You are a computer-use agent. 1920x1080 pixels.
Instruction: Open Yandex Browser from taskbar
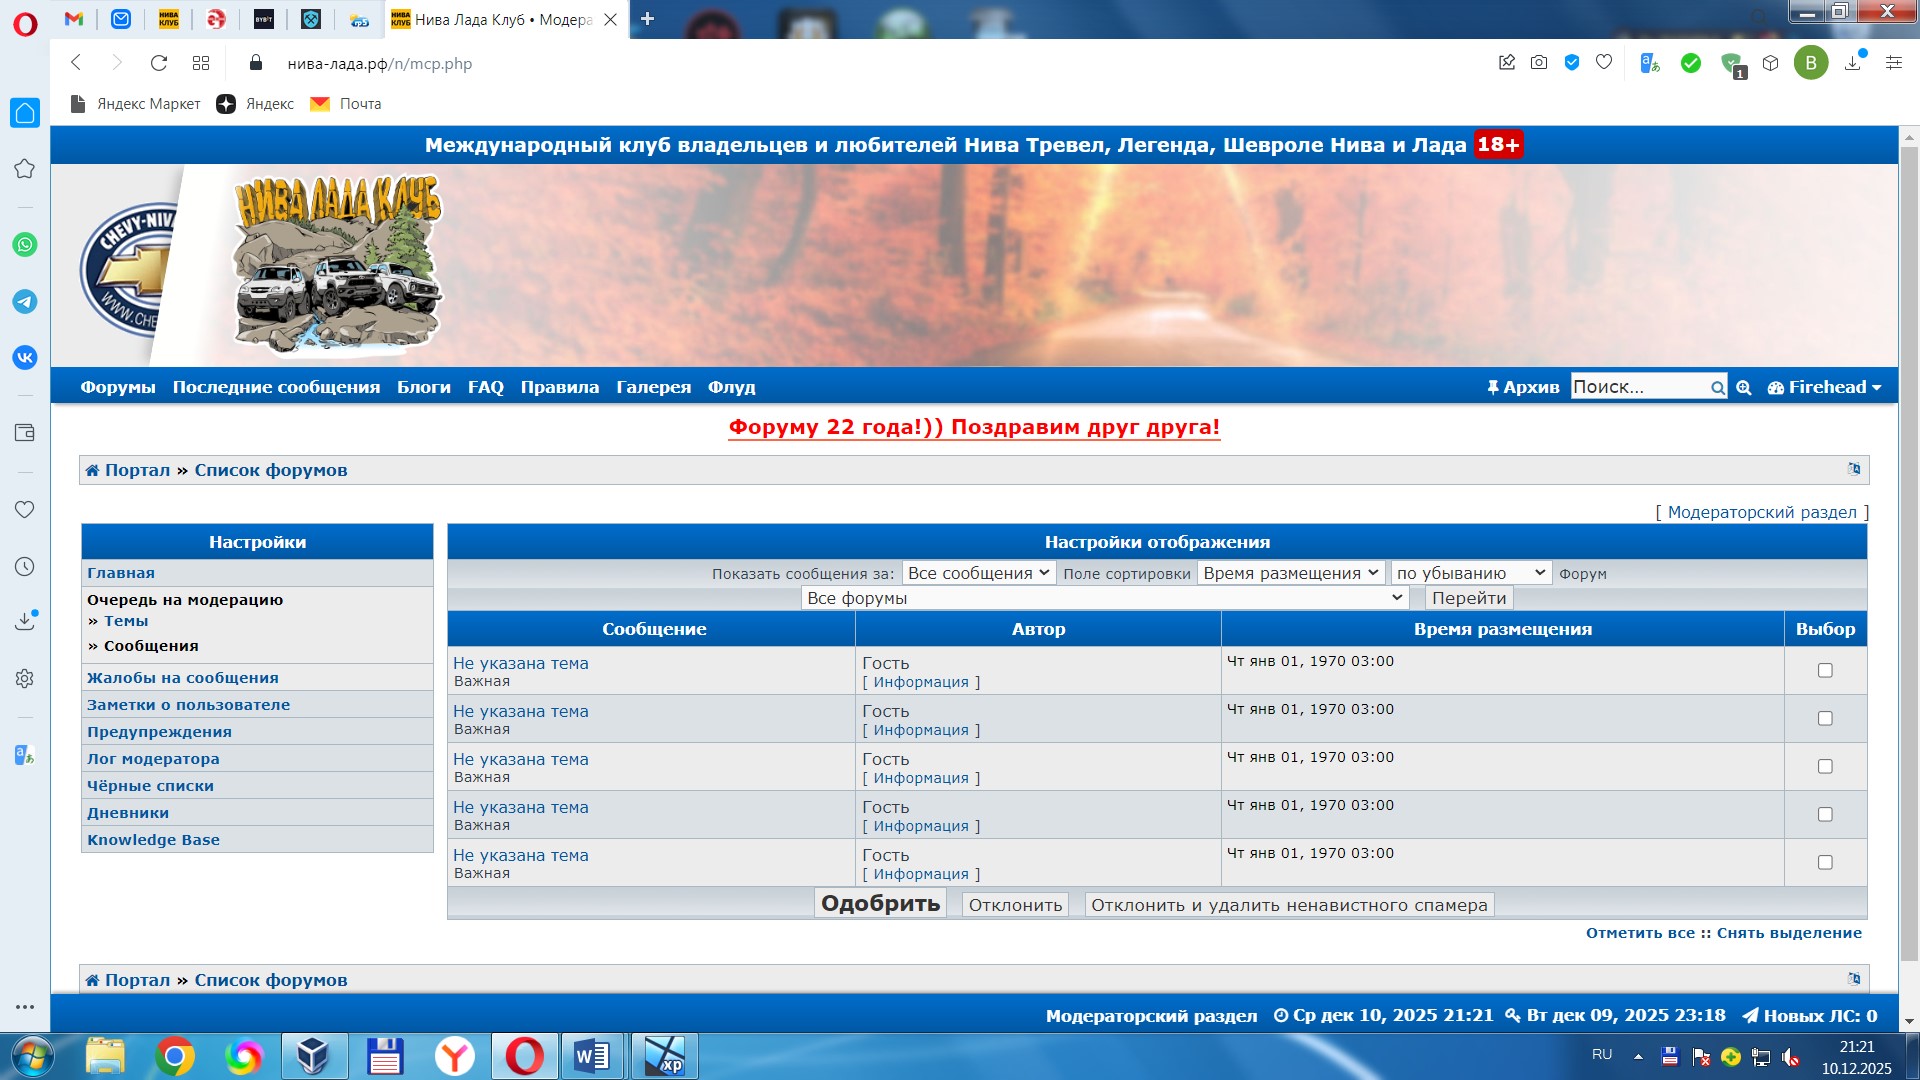coord(454,1056)
